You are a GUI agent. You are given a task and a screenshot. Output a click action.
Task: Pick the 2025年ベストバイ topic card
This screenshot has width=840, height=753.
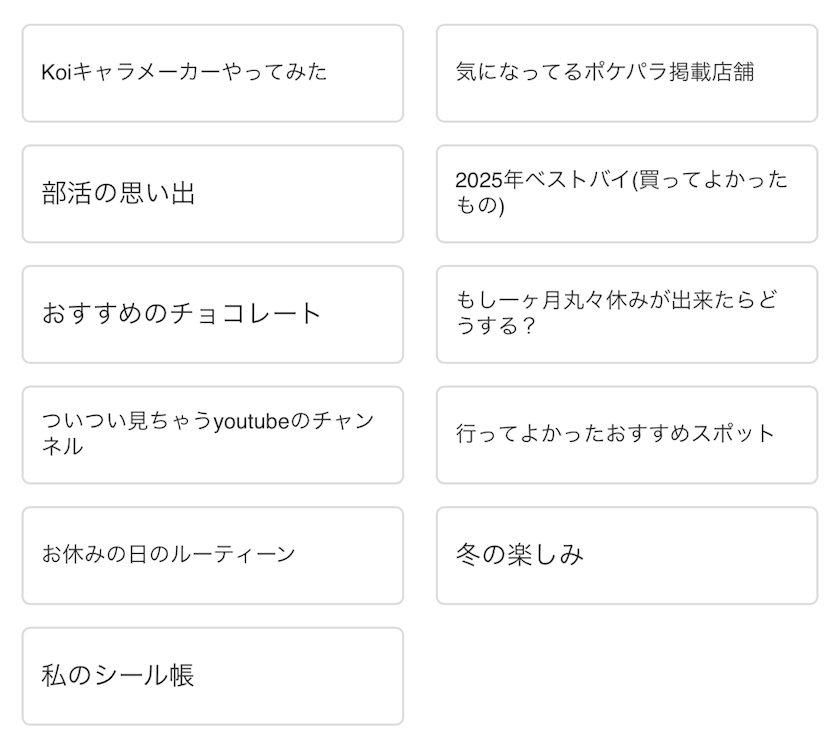(626, 194)
